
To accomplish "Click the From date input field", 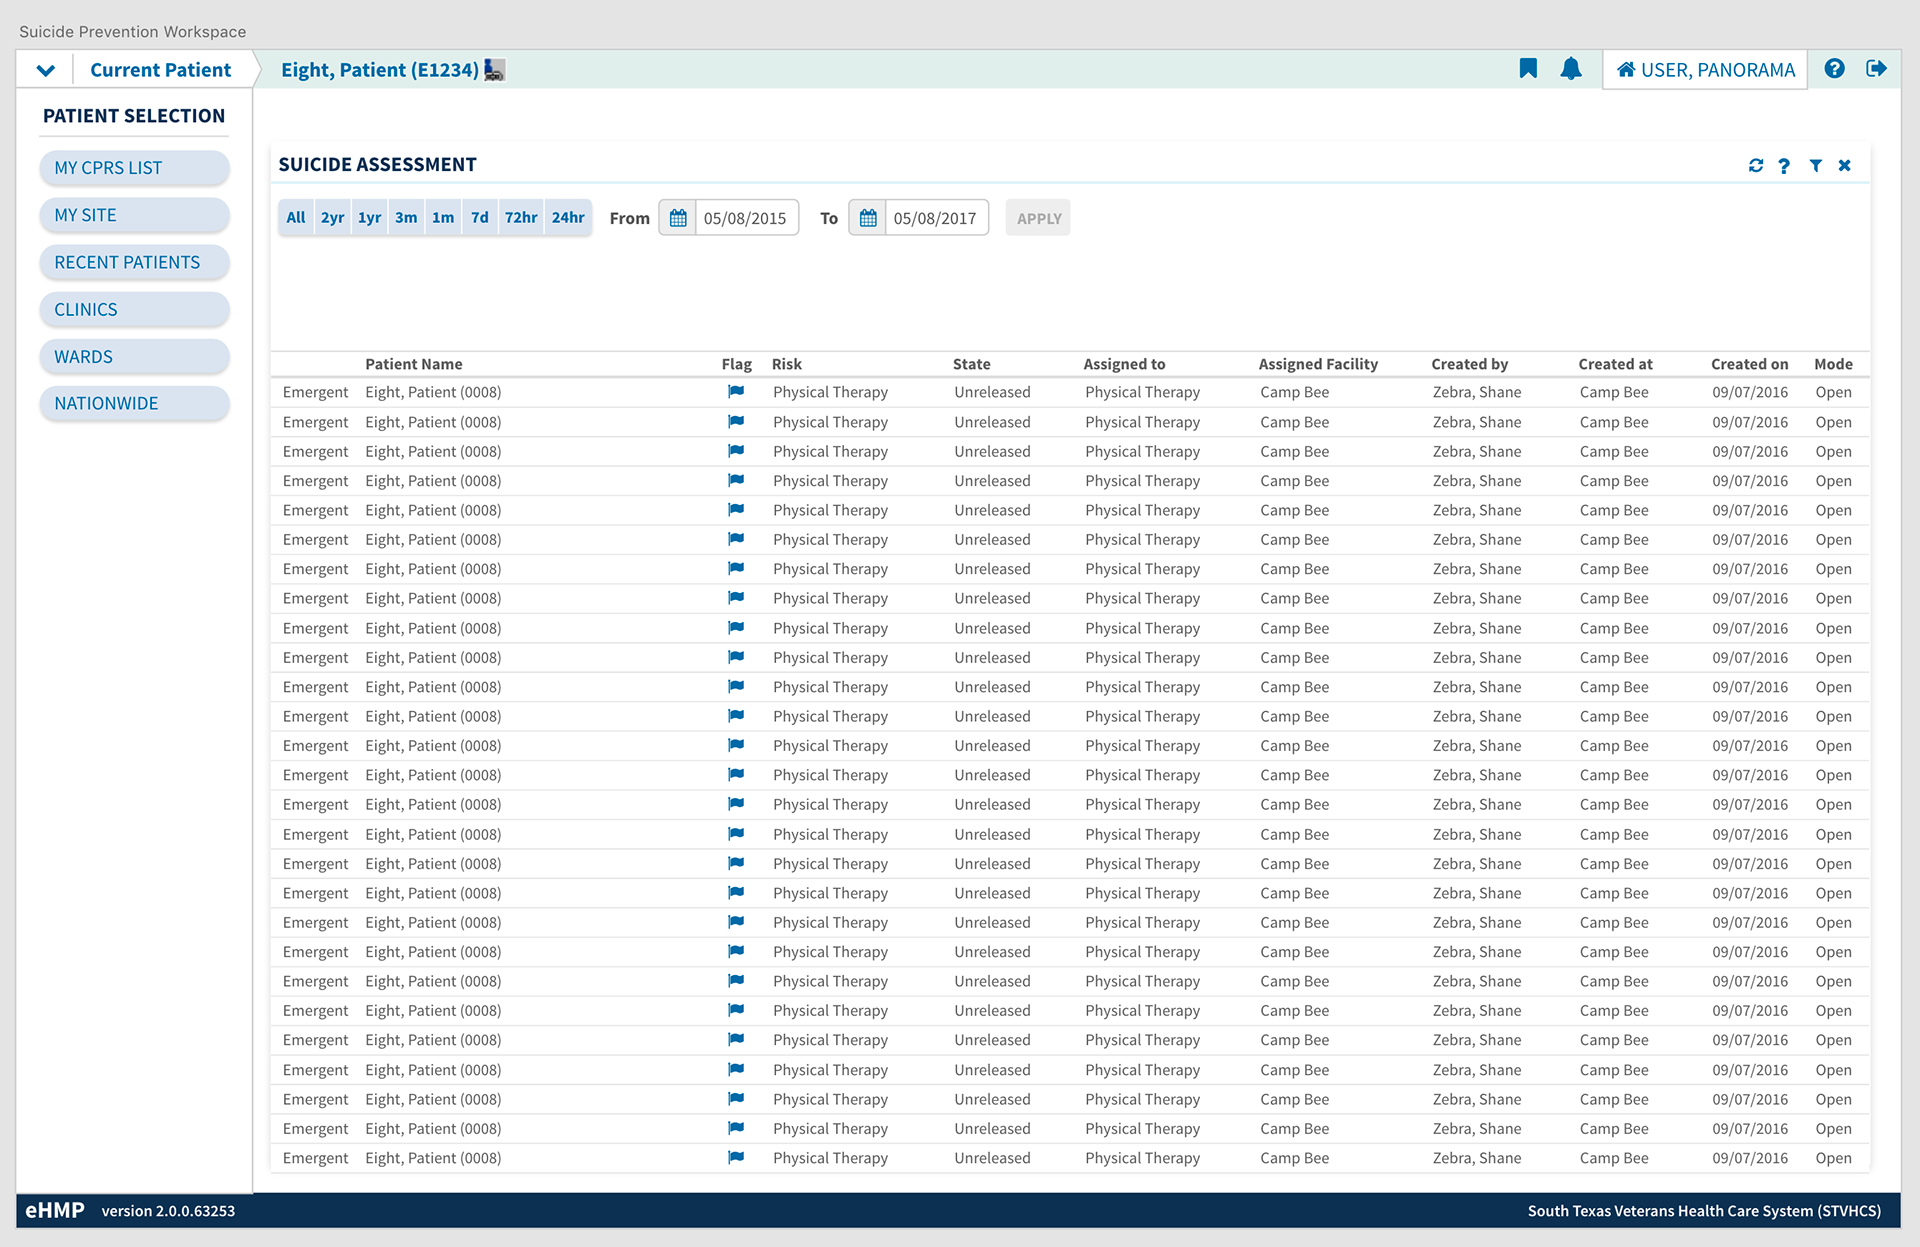I will (746, 218).
